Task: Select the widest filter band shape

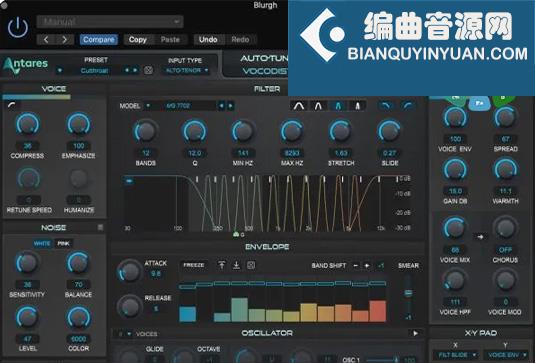Action: point(299,106)
